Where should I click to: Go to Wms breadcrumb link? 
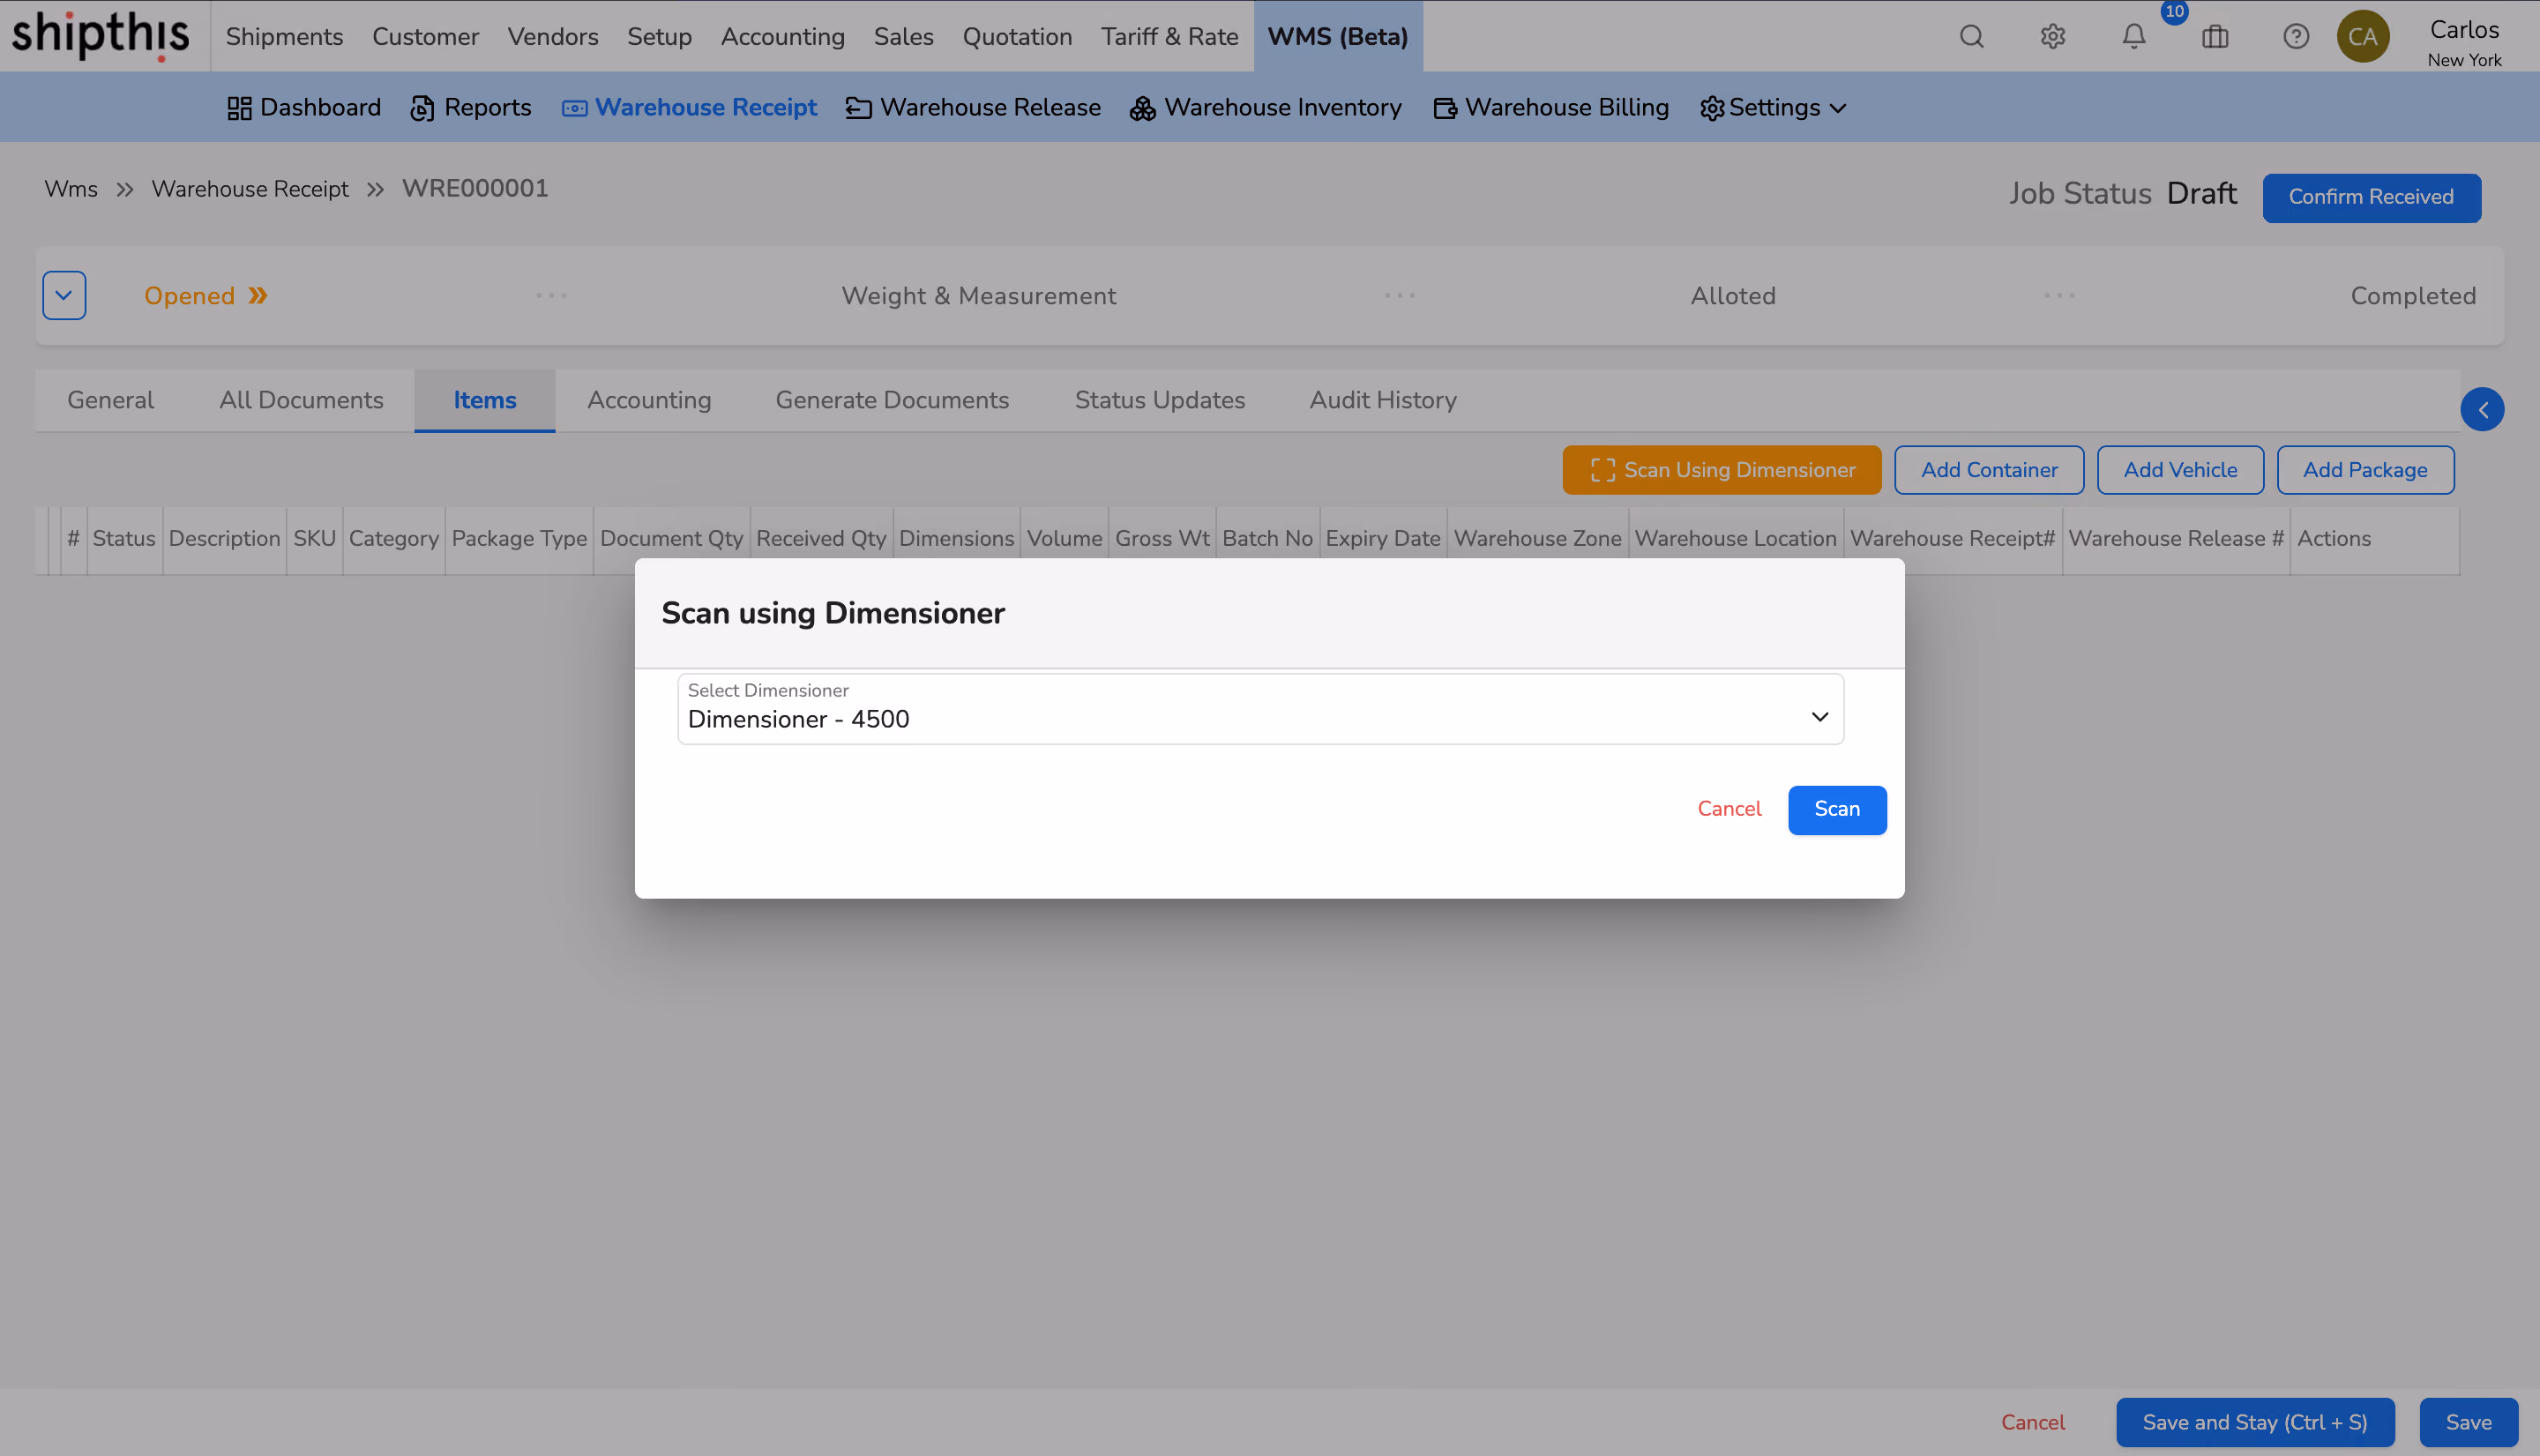(x=71, y=190)
